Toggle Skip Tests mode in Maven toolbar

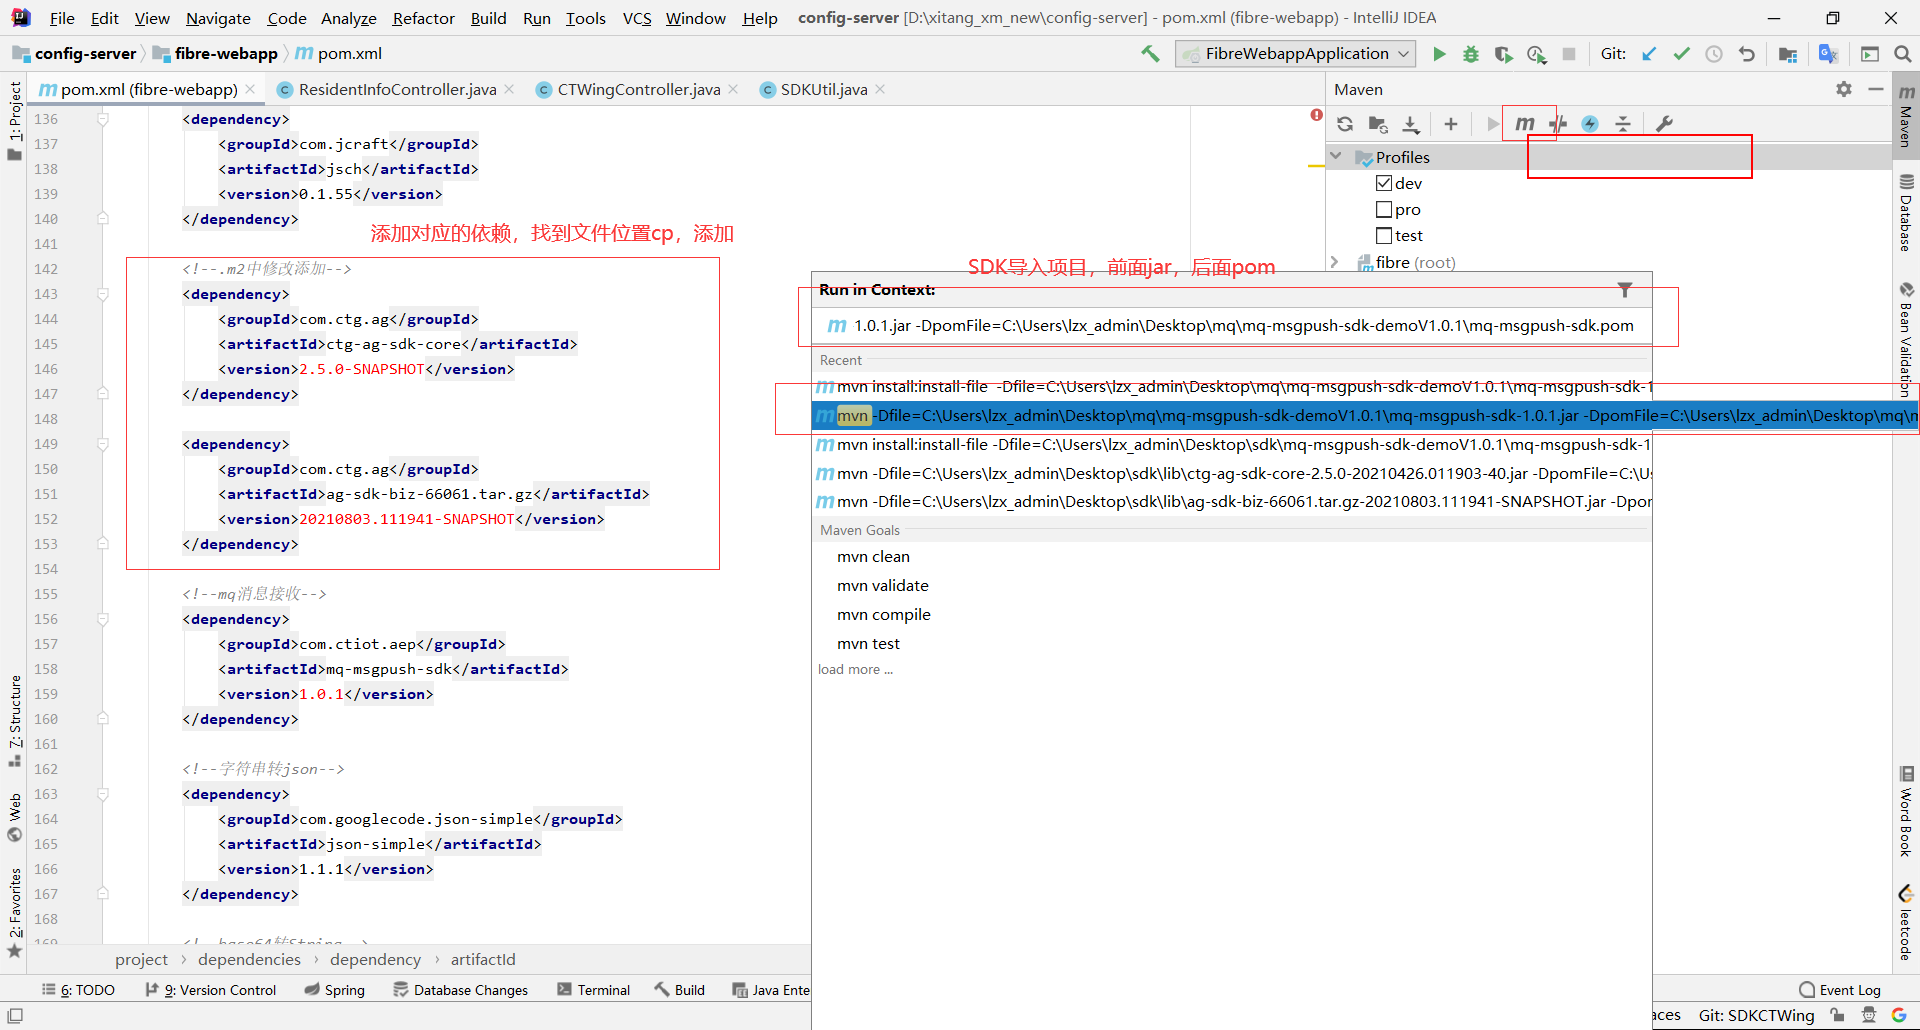(1558, 123)
